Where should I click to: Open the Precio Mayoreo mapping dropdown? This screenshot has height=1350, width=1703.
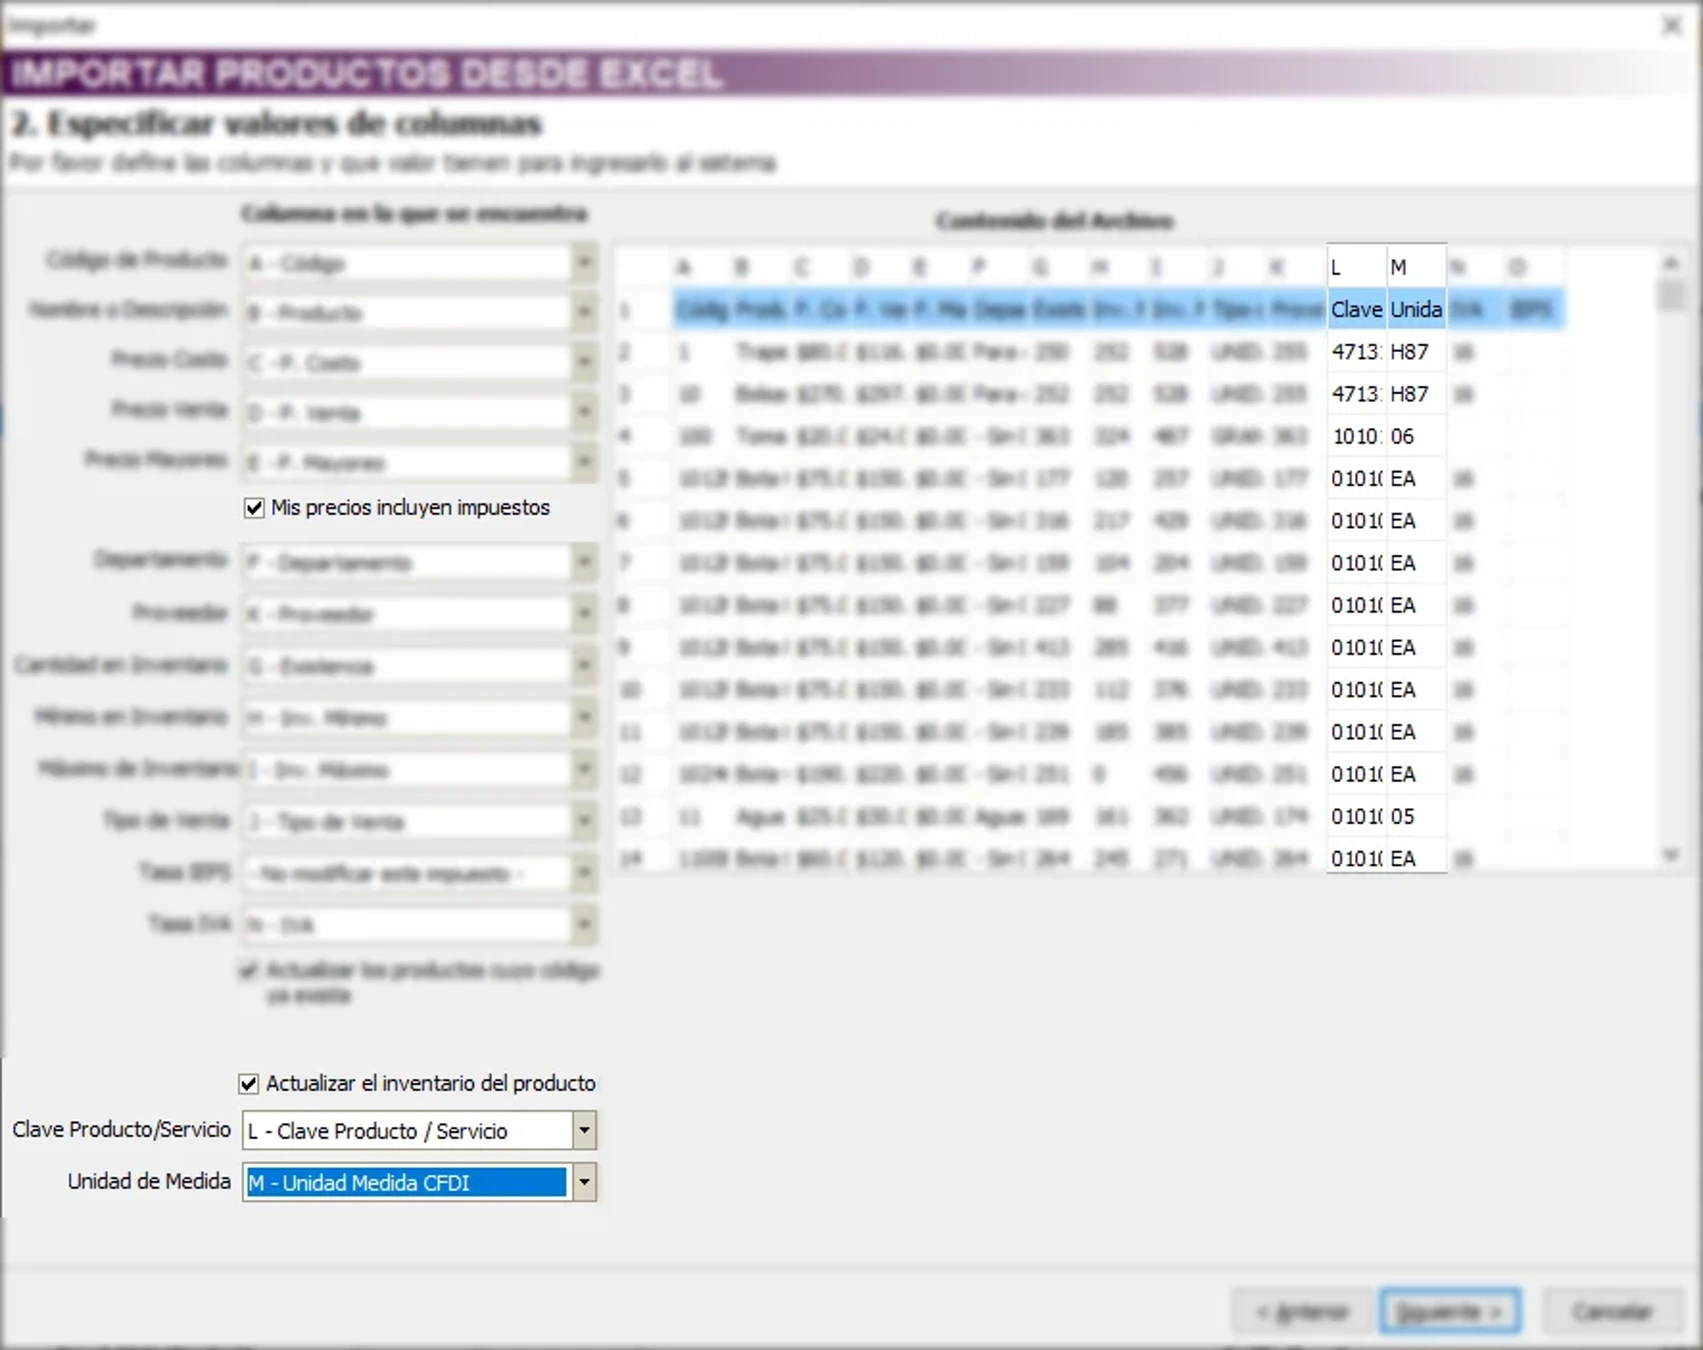[585, 462]
